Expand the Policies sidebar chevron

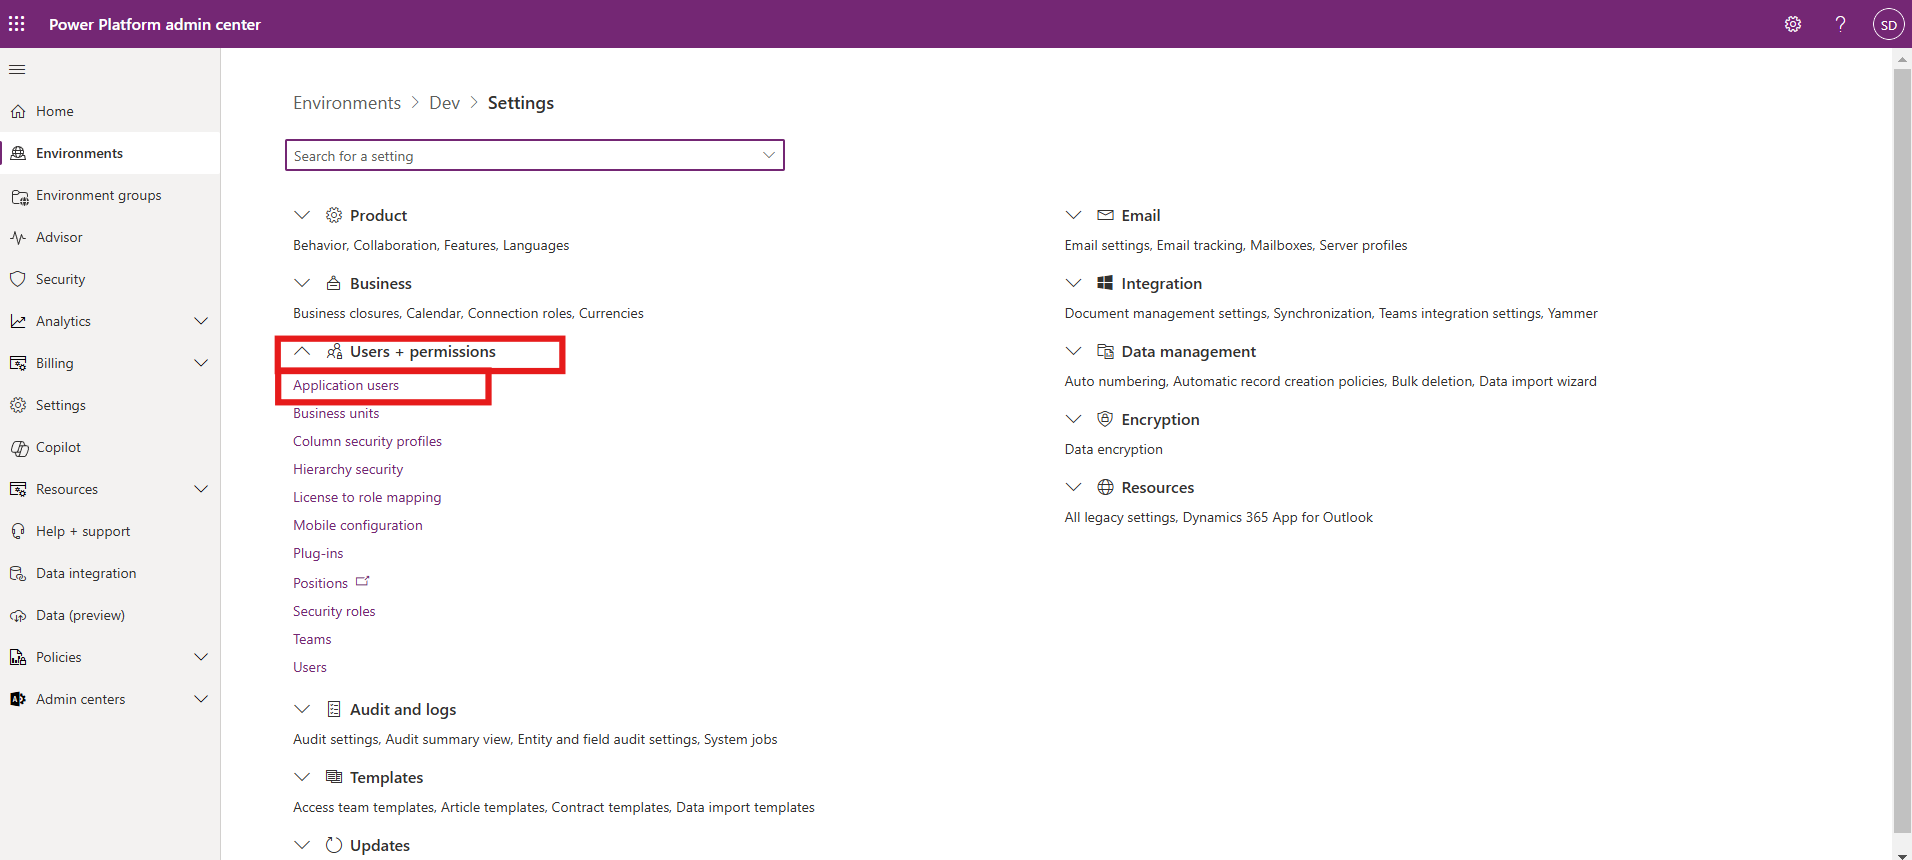point(200,657)
